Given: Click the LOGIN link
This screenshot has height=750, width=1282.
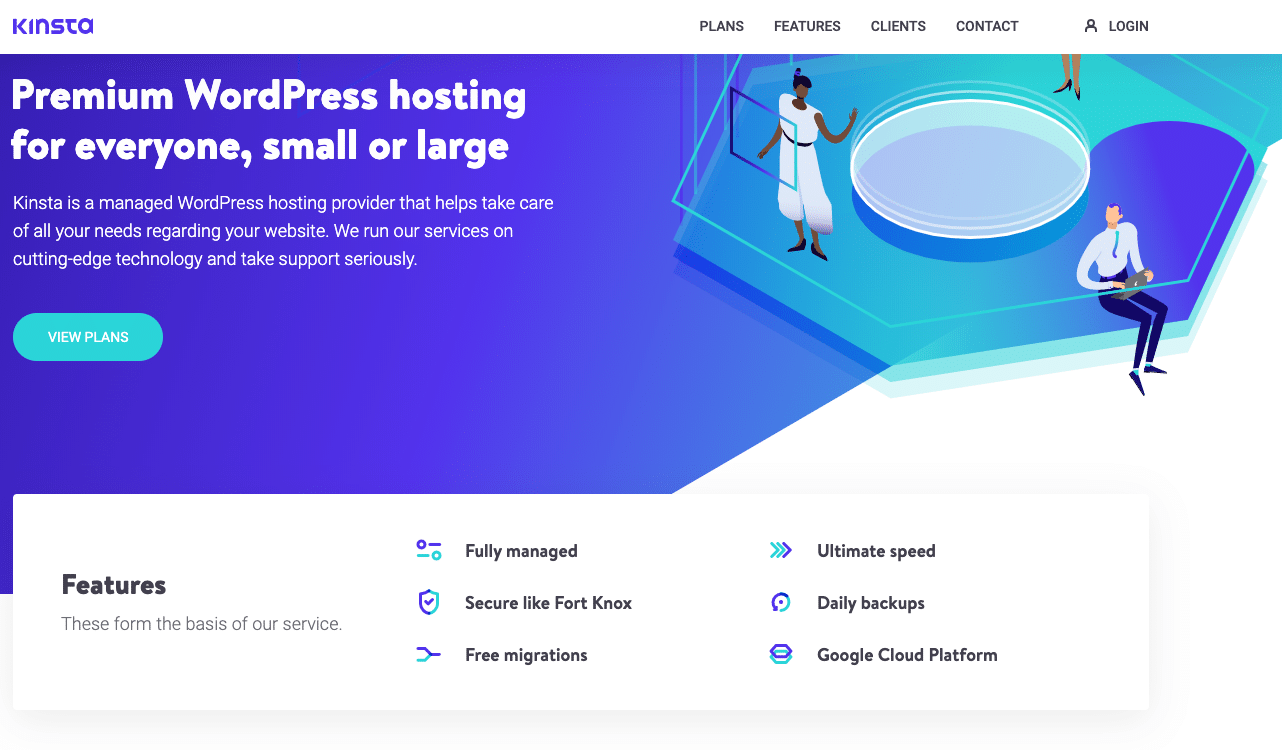Looking at the screenshot, I should click(1128, 26).
